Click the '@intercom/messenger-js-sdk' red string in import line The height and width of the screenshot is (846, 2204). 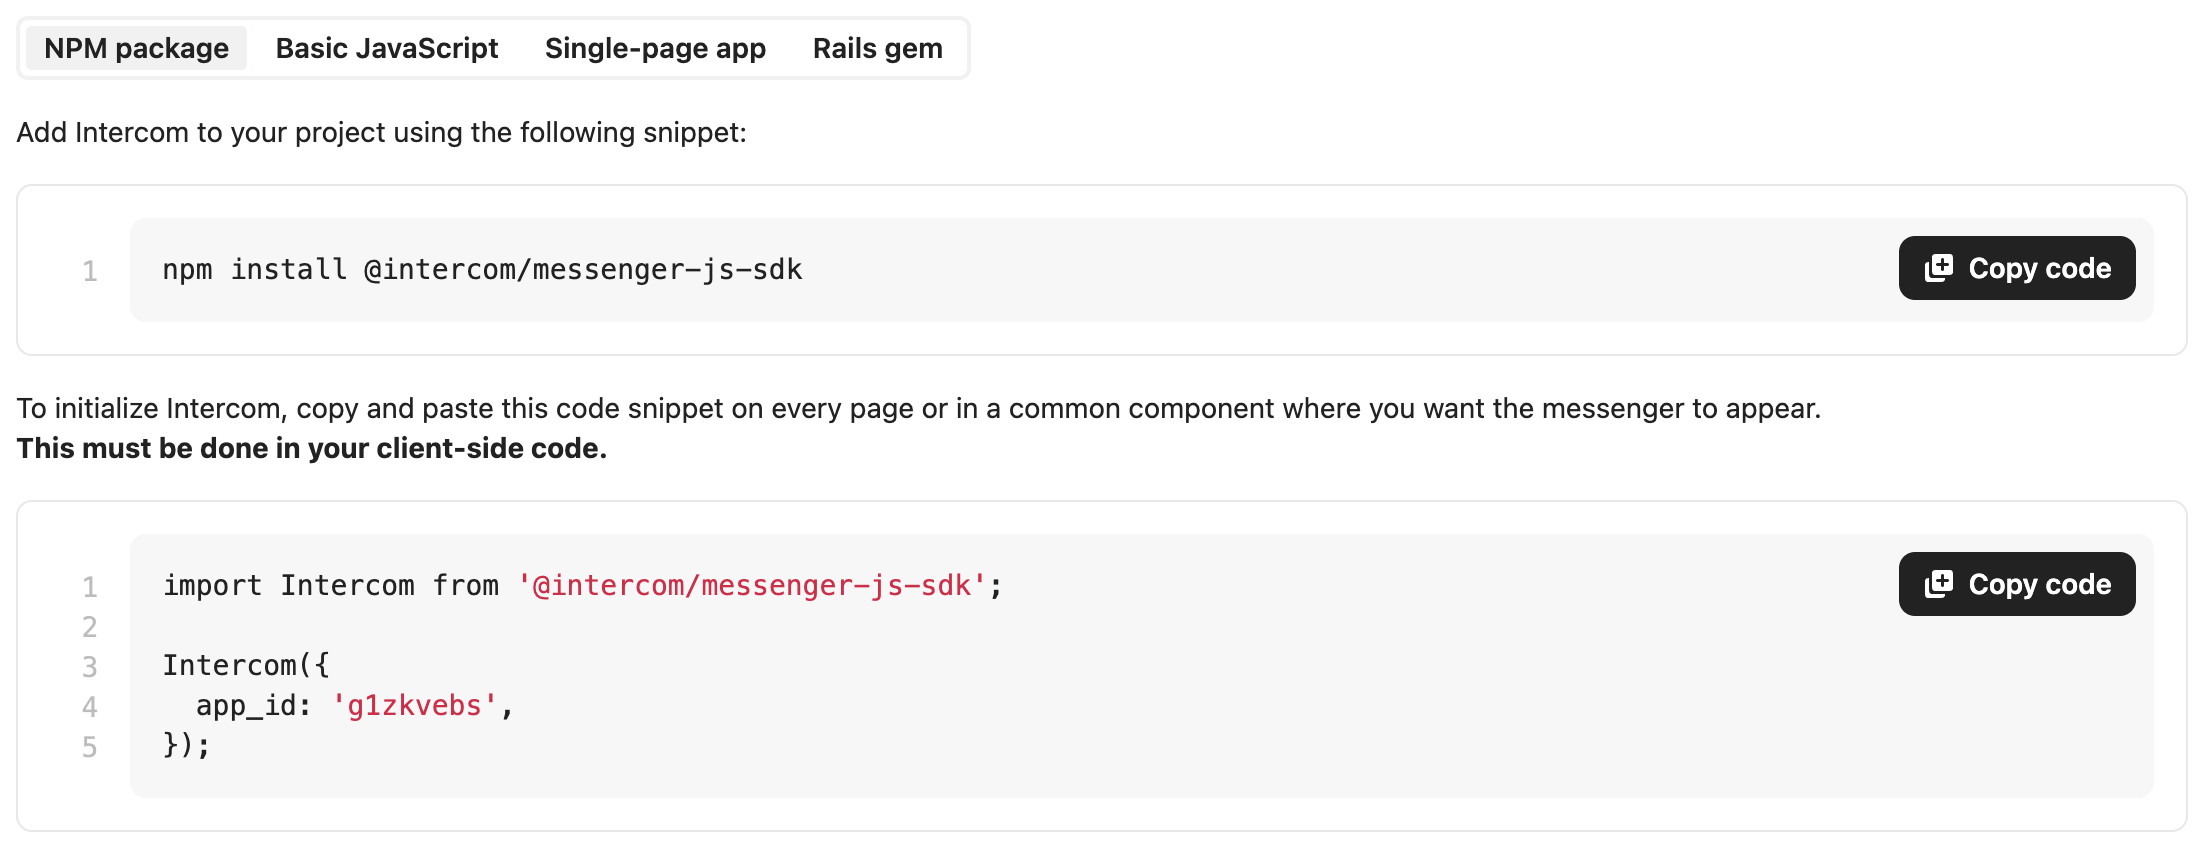752,586
